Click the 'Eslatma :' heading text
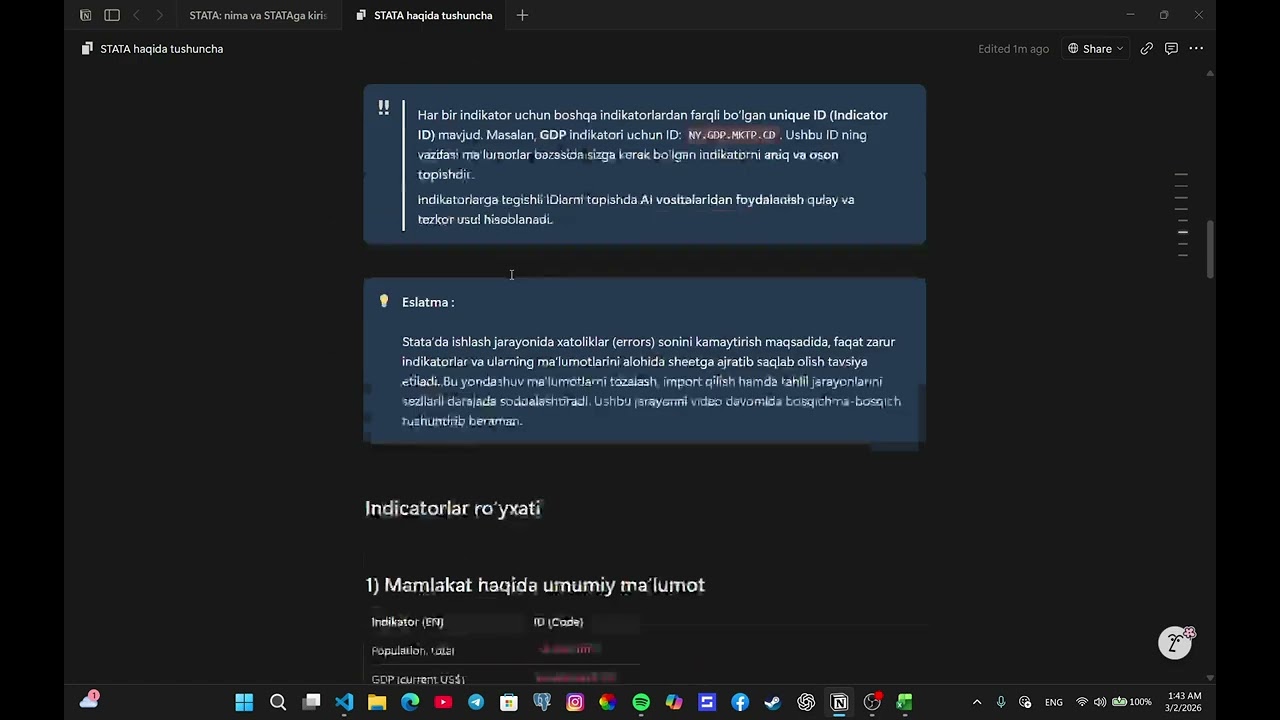The height and width of the screenshot is (720, 1280). pos(428,302)
